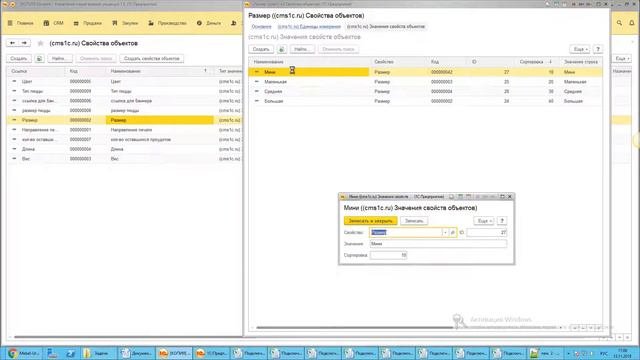
Task: Click Создать in the Размер window toolbar
Action: click(261, 49)
